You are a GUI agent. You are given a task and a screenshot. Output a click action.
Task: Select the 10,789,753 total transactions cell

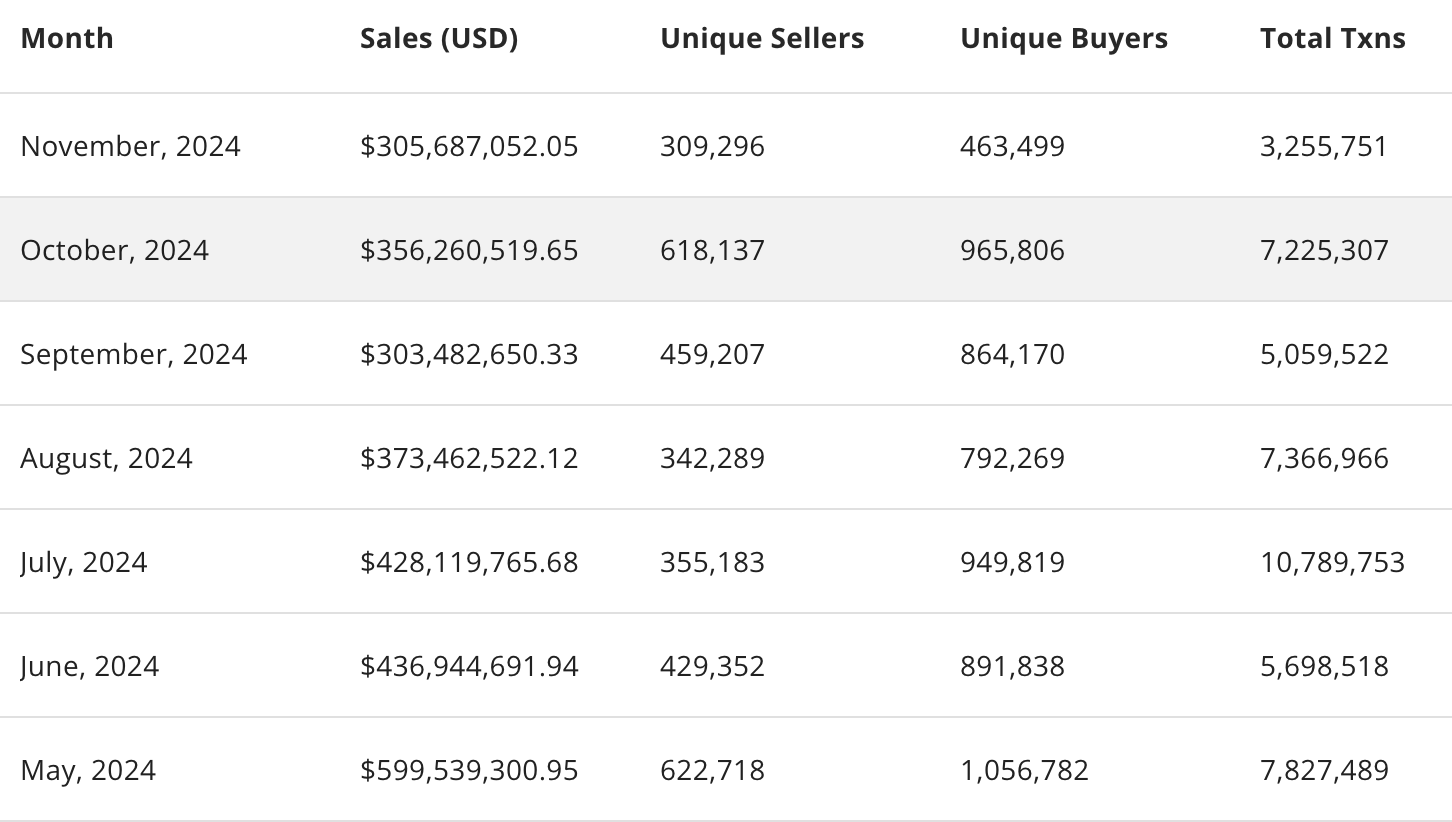pyautogui.click(x=1332, y=562)
